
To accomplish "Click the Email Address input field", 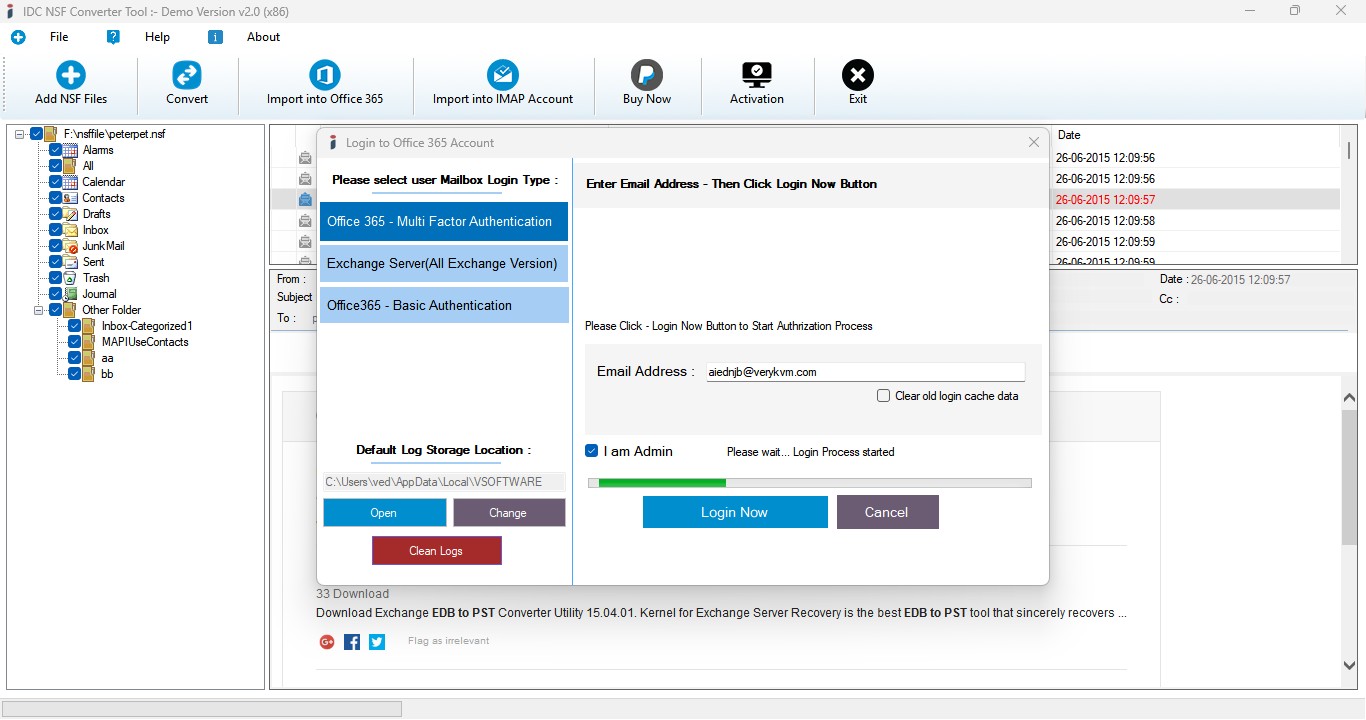I will click(865, 372).
